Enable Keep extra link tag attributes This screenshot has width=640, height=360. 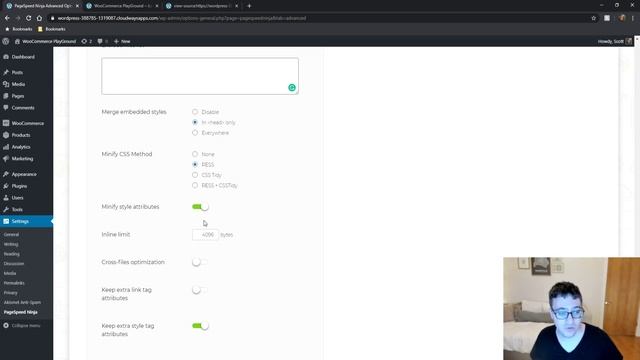(200, 290)
